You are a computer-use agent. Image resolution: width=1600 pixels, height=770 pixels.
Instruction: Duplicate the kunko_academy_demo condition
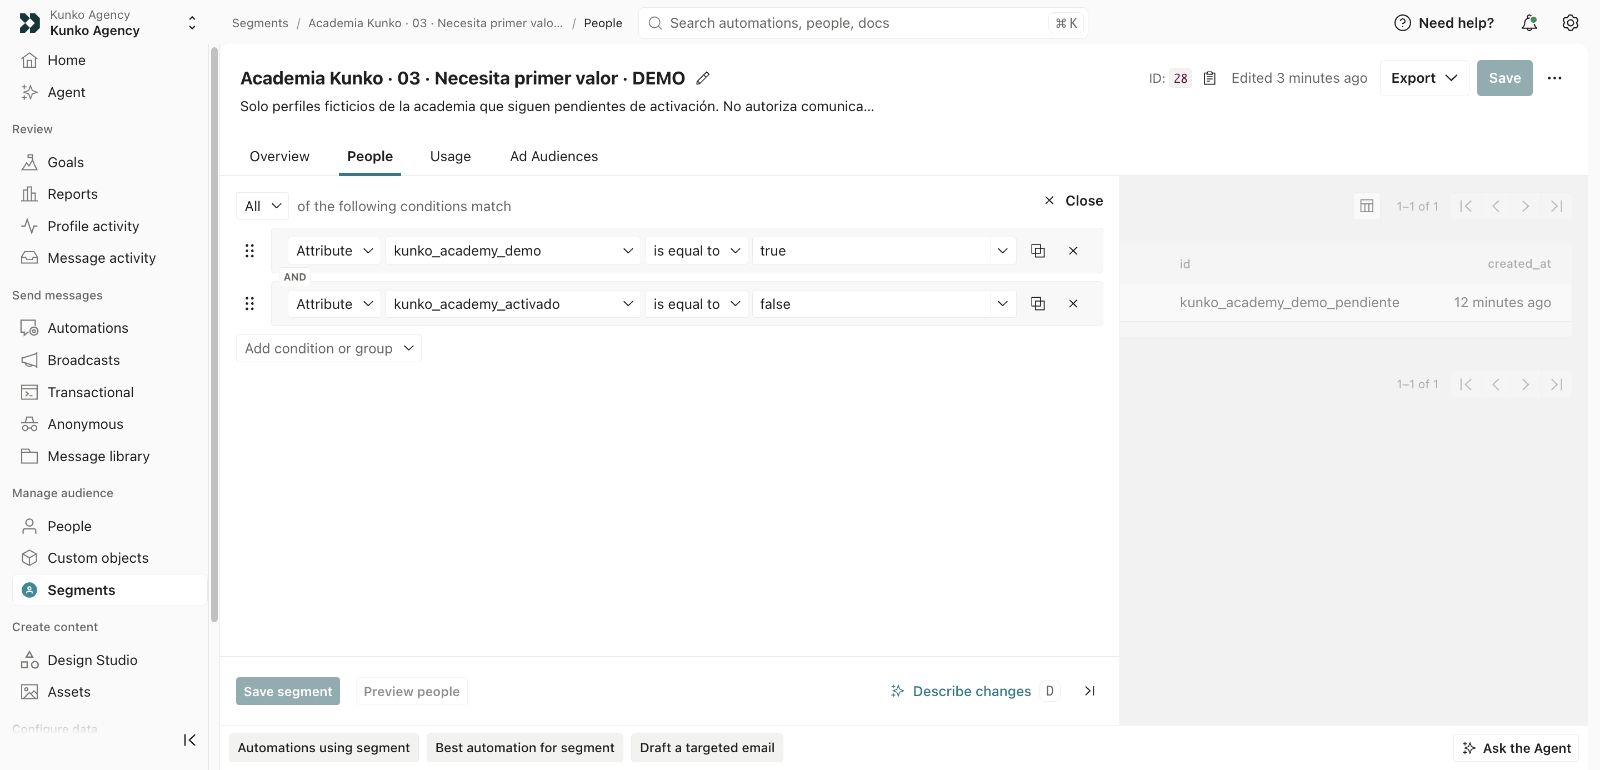click(x=1038, y=251)
